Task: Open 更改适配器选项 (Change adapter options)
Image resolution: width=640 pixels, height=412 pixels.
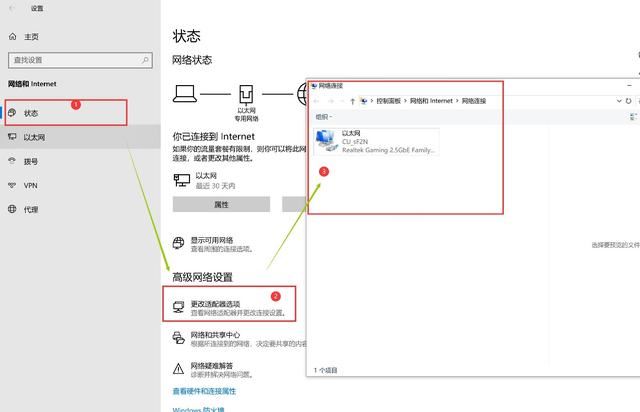Action: tap(214, 303)
